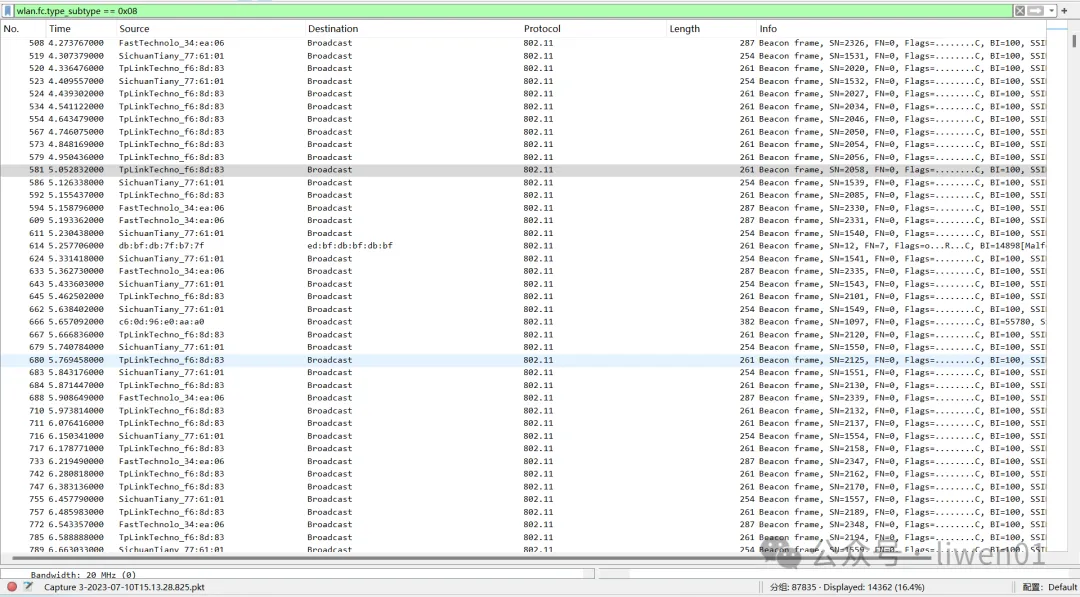Viewport: 1080px width, 597px height.
Task: Click length value 382 in packet 666
Action: 747,322
